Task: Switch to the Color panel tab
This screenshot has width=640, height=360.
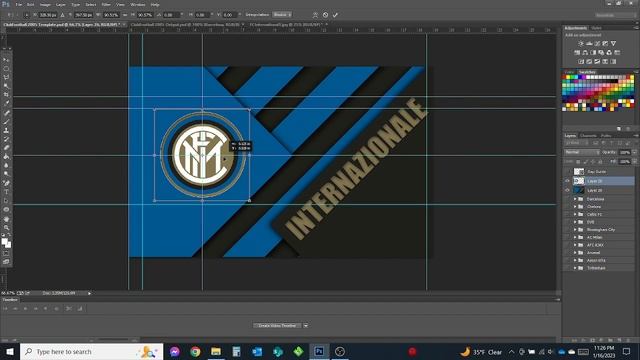Action: click(x=569, y=72)
